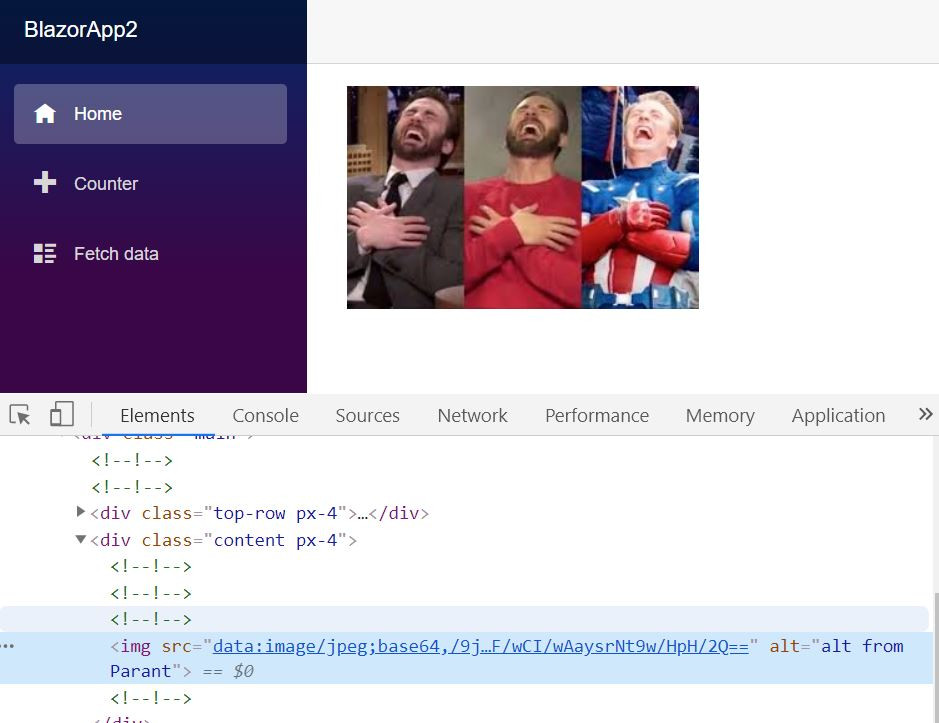
Task: Open the Counter nav link
Action: (150, 183)
